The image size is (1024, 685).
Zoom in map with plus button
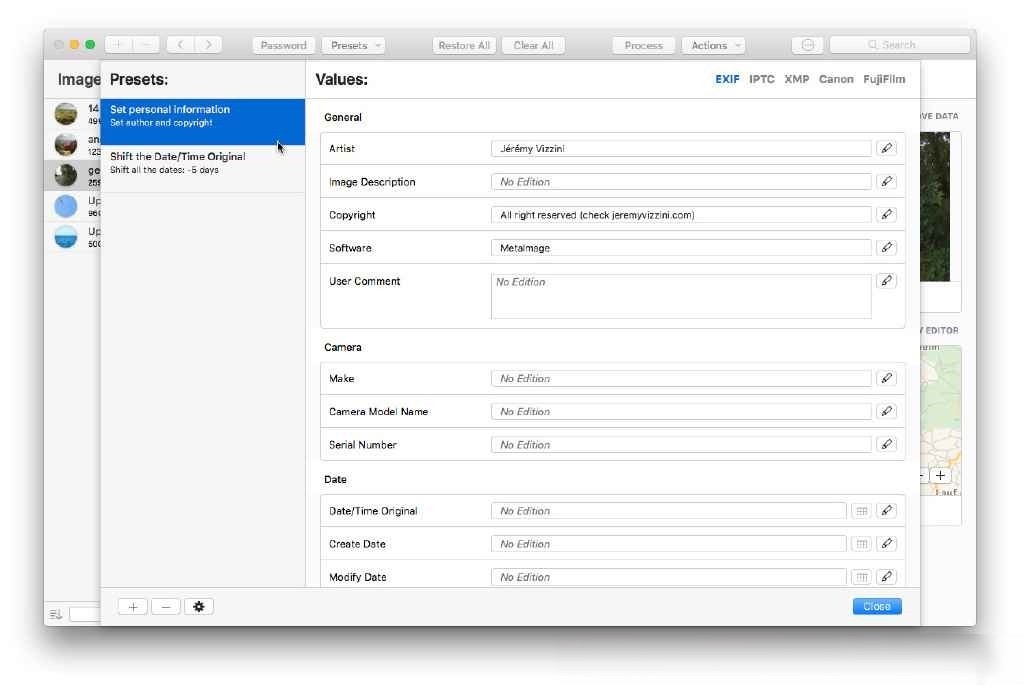940,476
